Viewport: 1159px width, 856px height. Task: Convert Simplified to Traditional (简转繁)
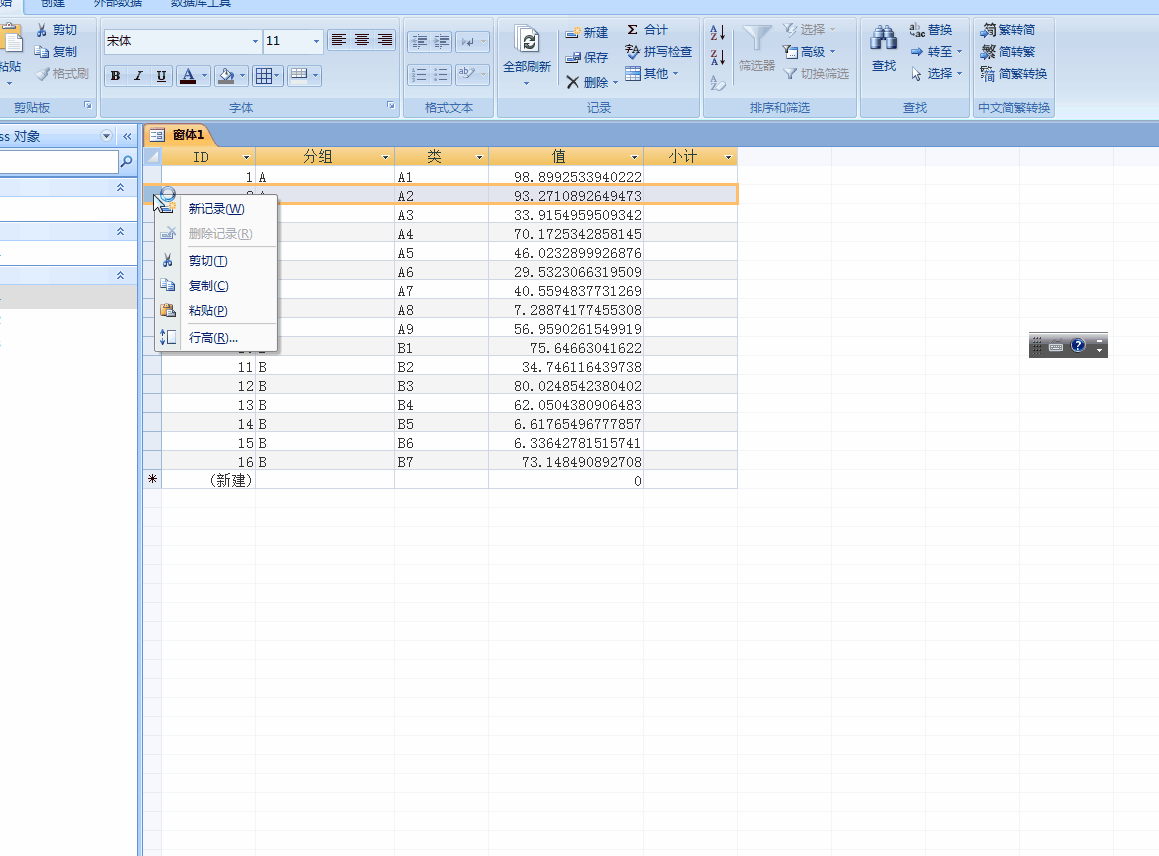coord(1007,52)
